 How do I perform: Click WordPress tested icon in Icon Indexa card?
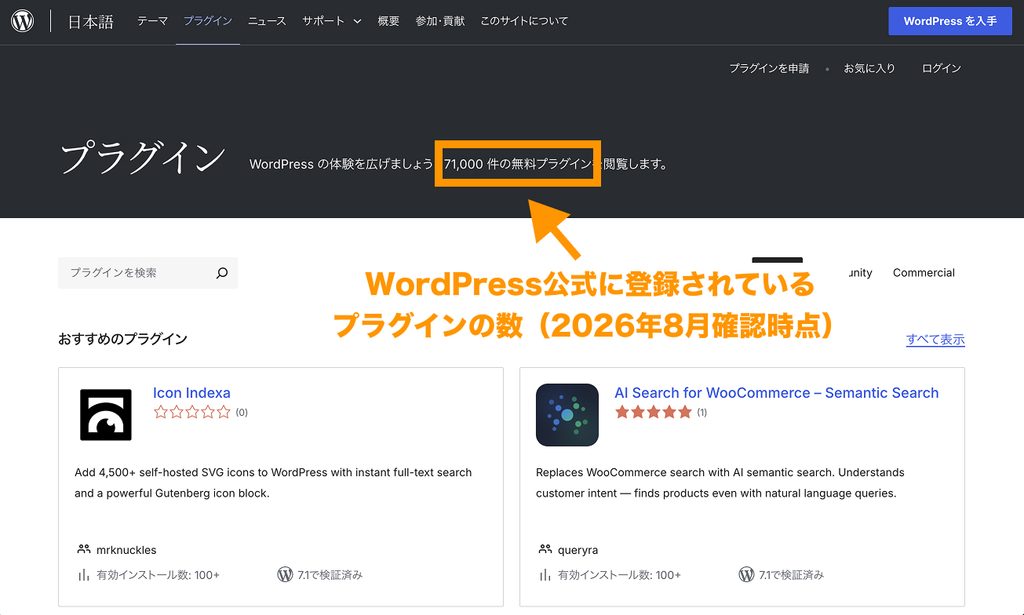285,575
